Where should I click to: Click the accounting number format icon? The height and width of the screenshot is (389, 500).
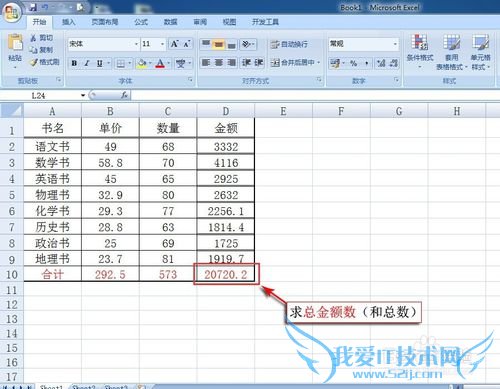tap(335, 63)
